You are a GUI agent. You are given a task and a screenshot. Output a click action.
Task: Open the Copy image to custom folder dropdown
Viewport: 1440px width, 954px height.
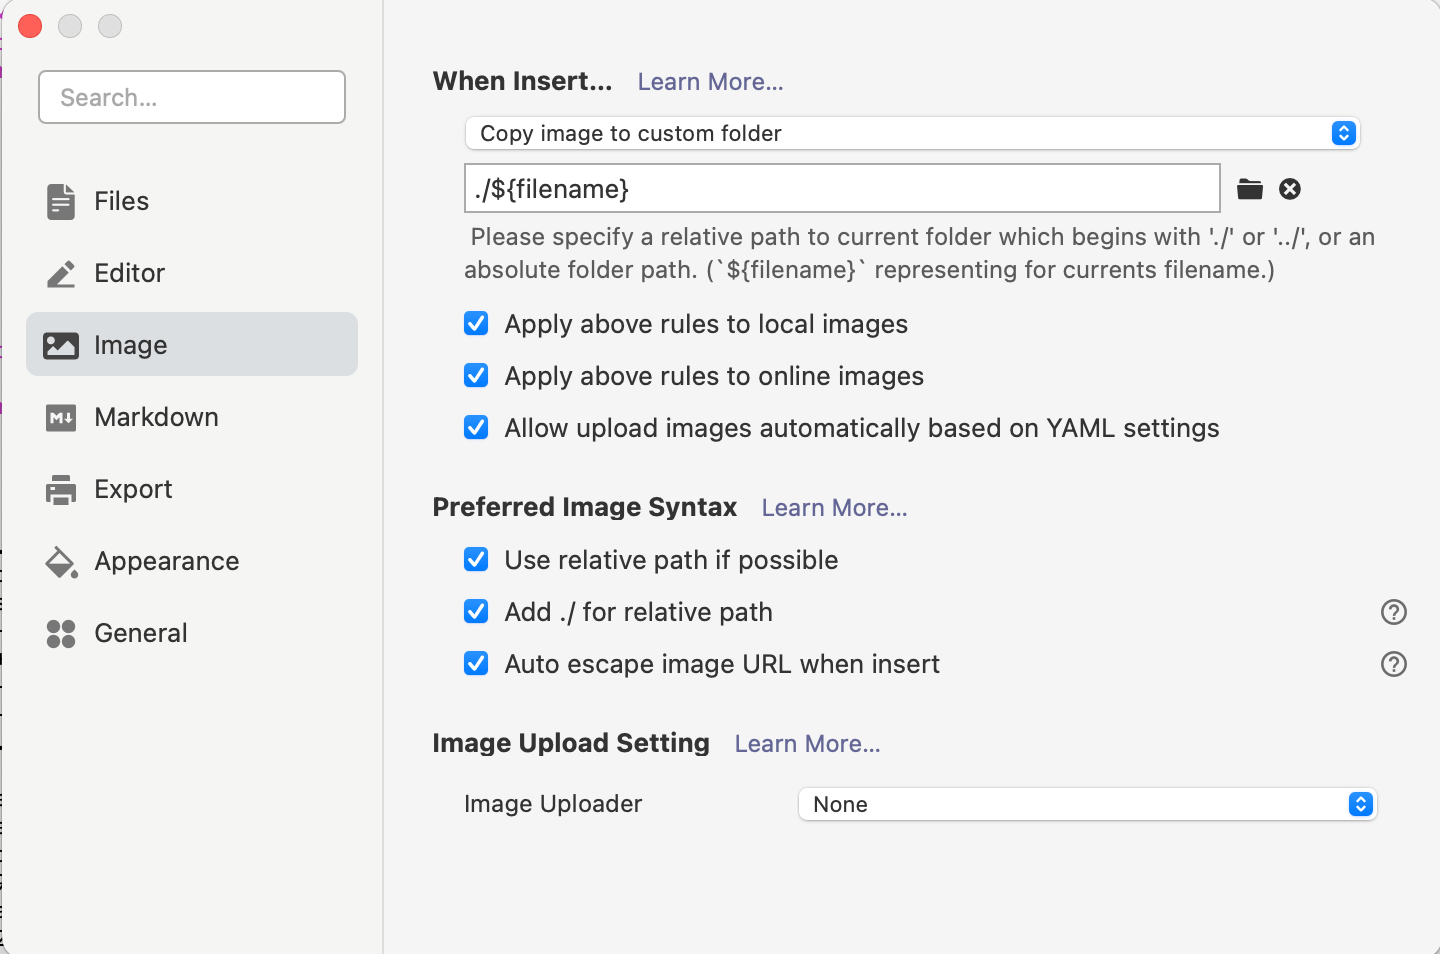coord(911,133)
